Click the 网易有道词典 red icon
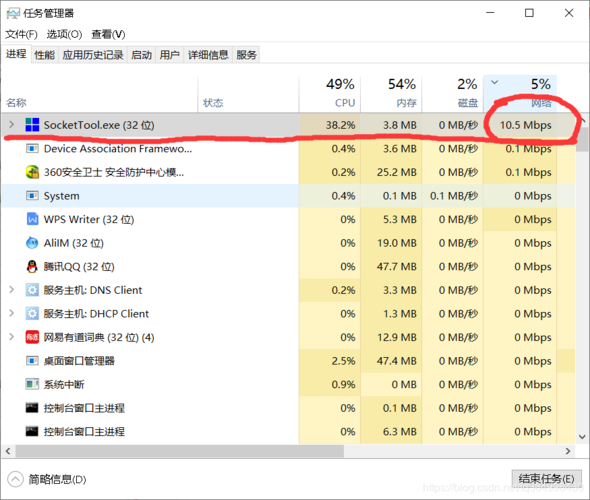The image size is (590, 500). [32, 337]
